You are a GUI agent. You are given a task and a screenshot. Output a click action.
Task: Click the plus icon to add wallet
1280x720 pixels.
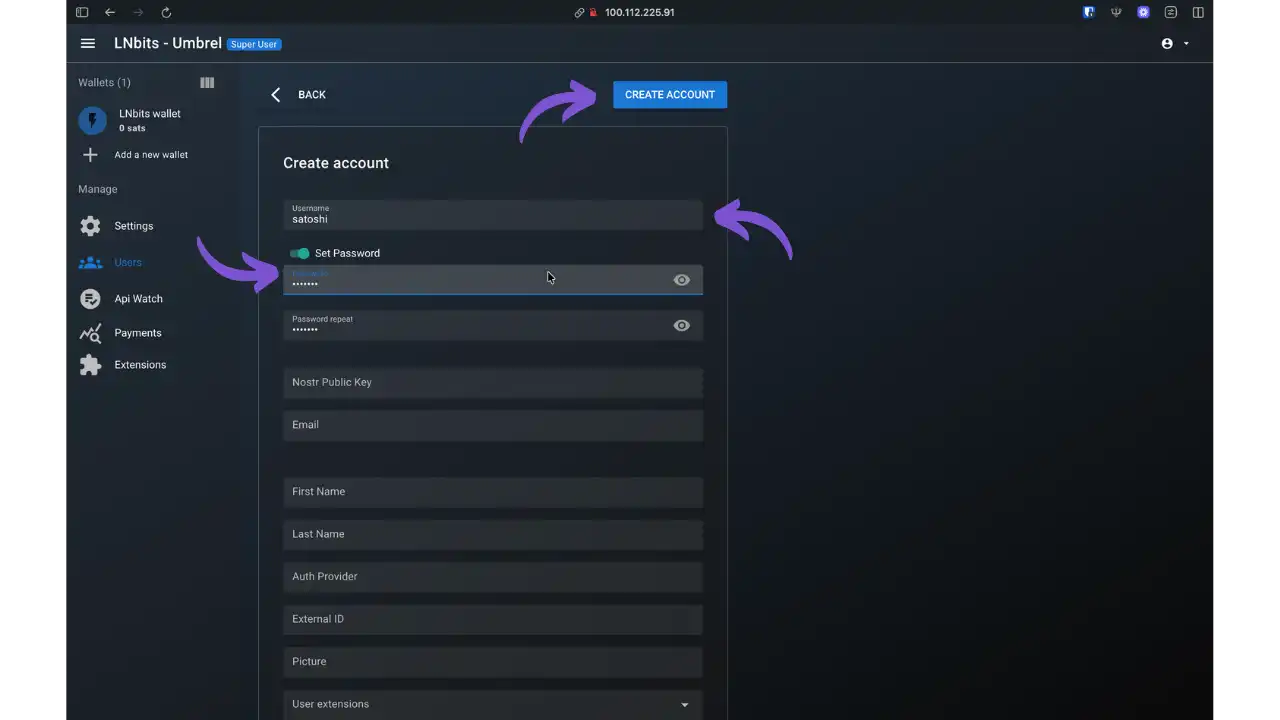pyautogui.click(x=90, y=155)
